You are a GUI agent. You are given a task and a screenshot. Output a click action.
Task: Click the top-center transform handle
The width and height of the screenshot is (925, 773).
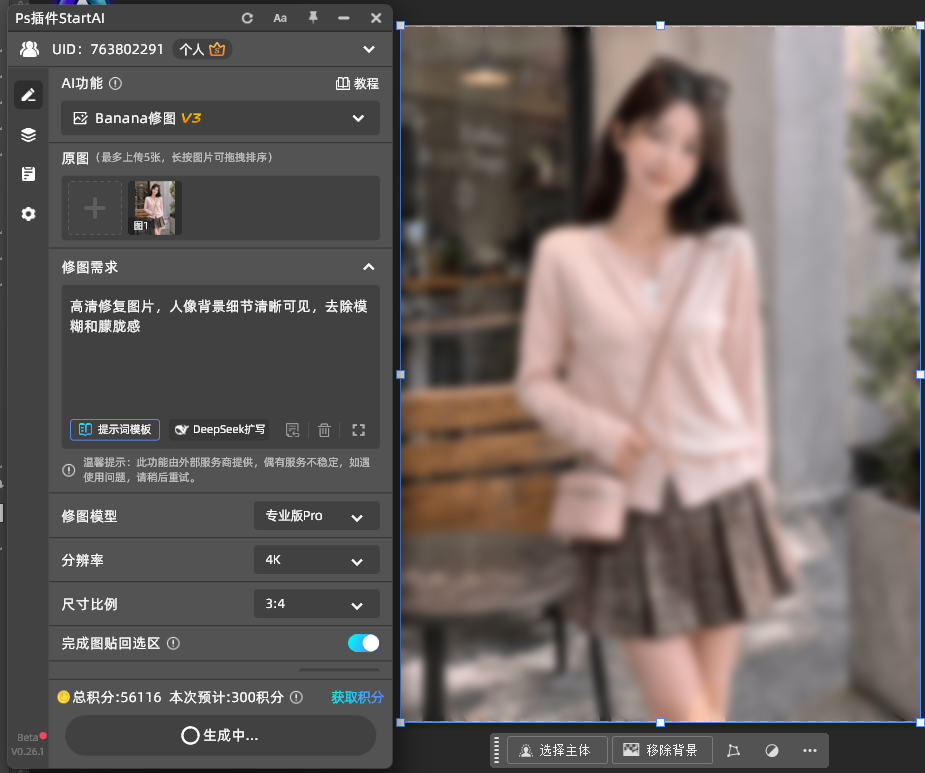[x=661, y=25]
